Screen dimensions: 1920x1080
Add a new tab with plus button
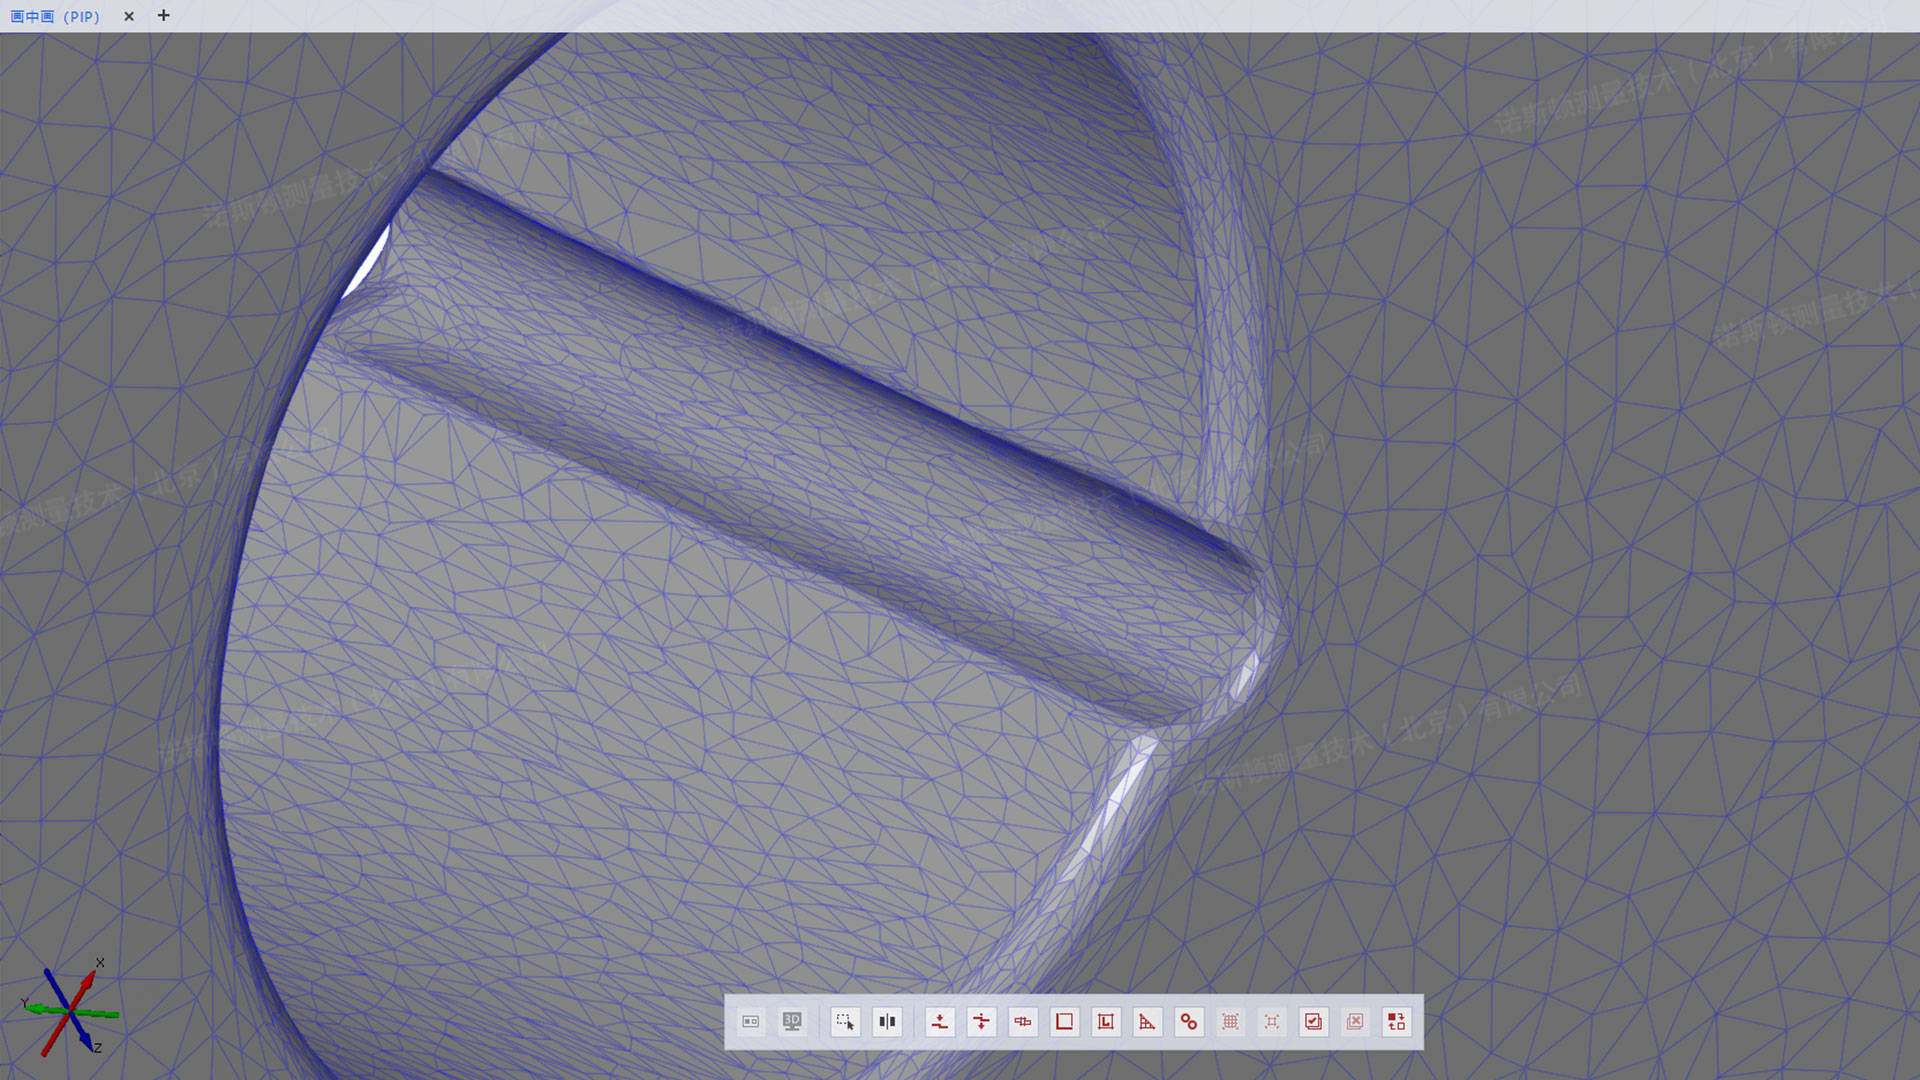(164, 15)
